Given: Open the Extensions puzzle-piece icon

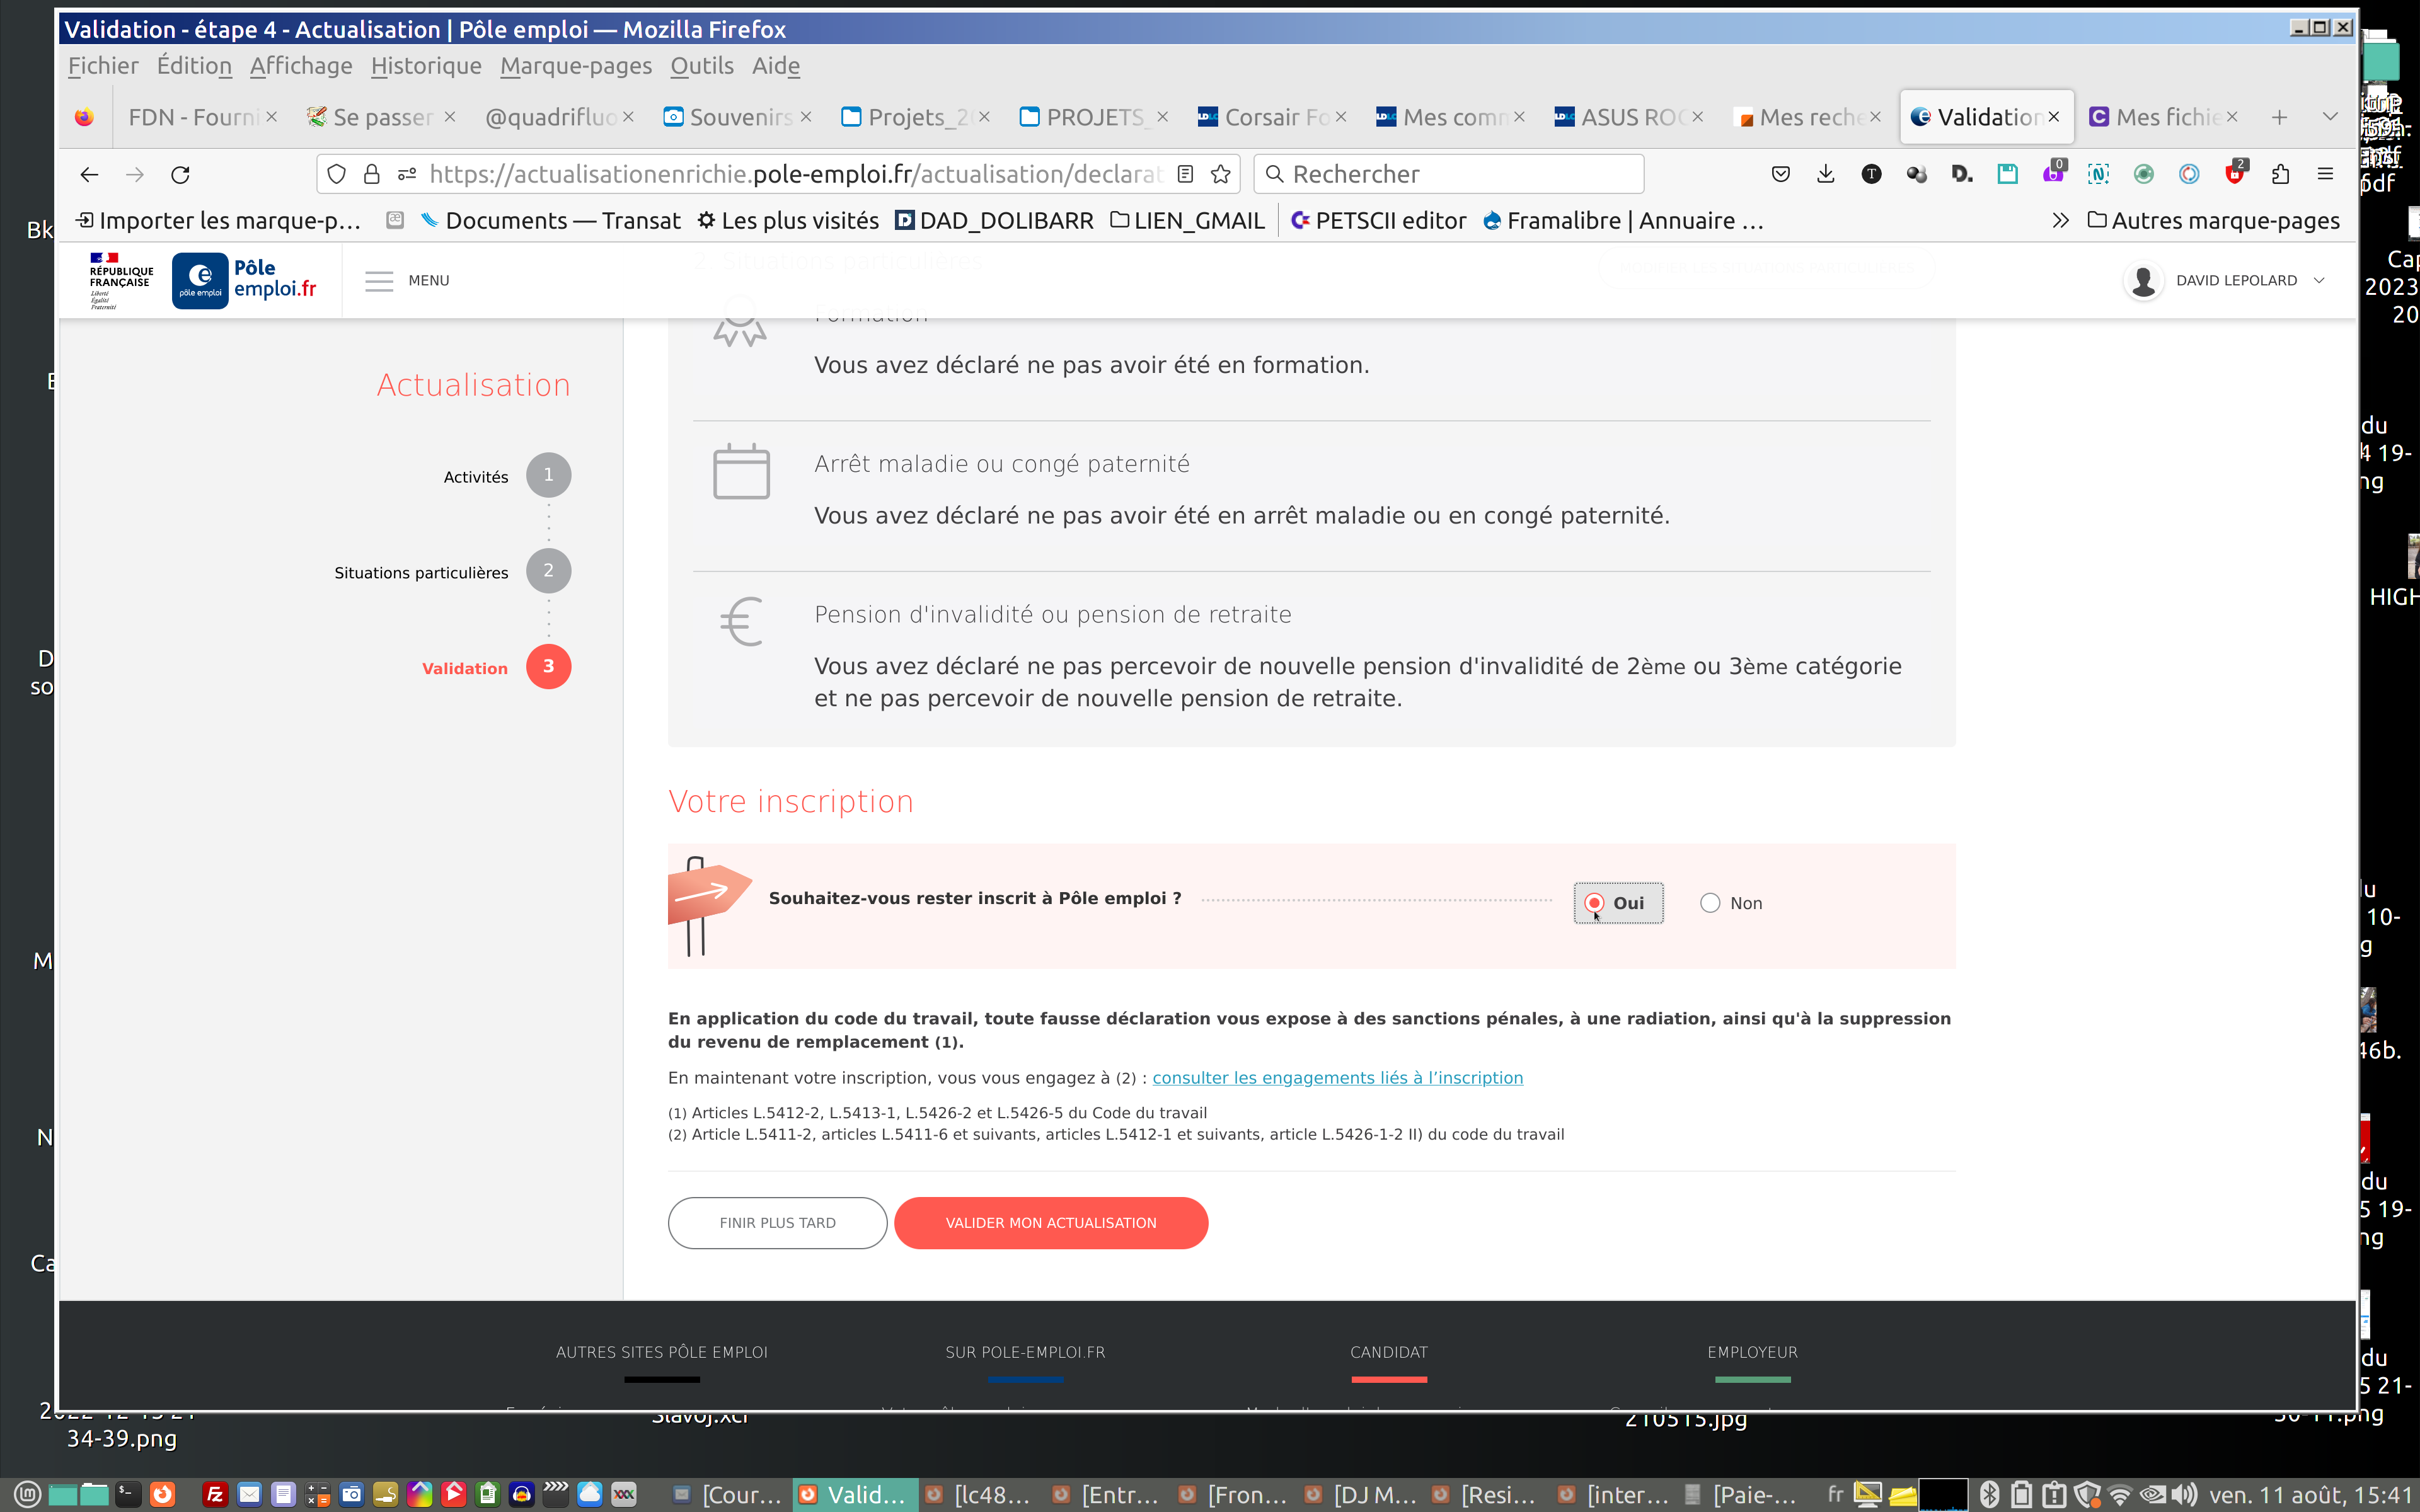Looking at the screenshot, I should point(2280,175).
